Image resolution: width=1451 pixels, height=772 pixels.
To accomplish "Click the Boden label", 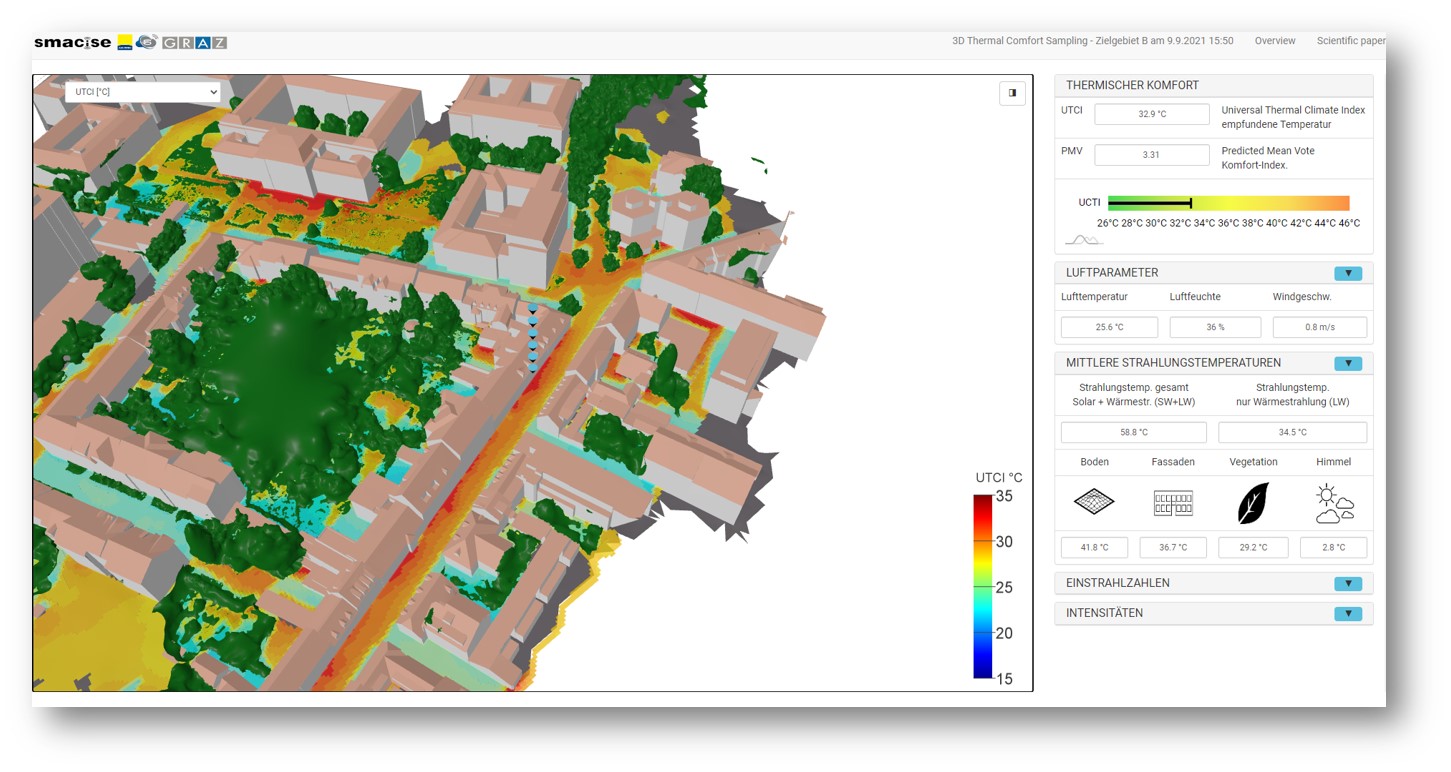I will pos(1094,462).
